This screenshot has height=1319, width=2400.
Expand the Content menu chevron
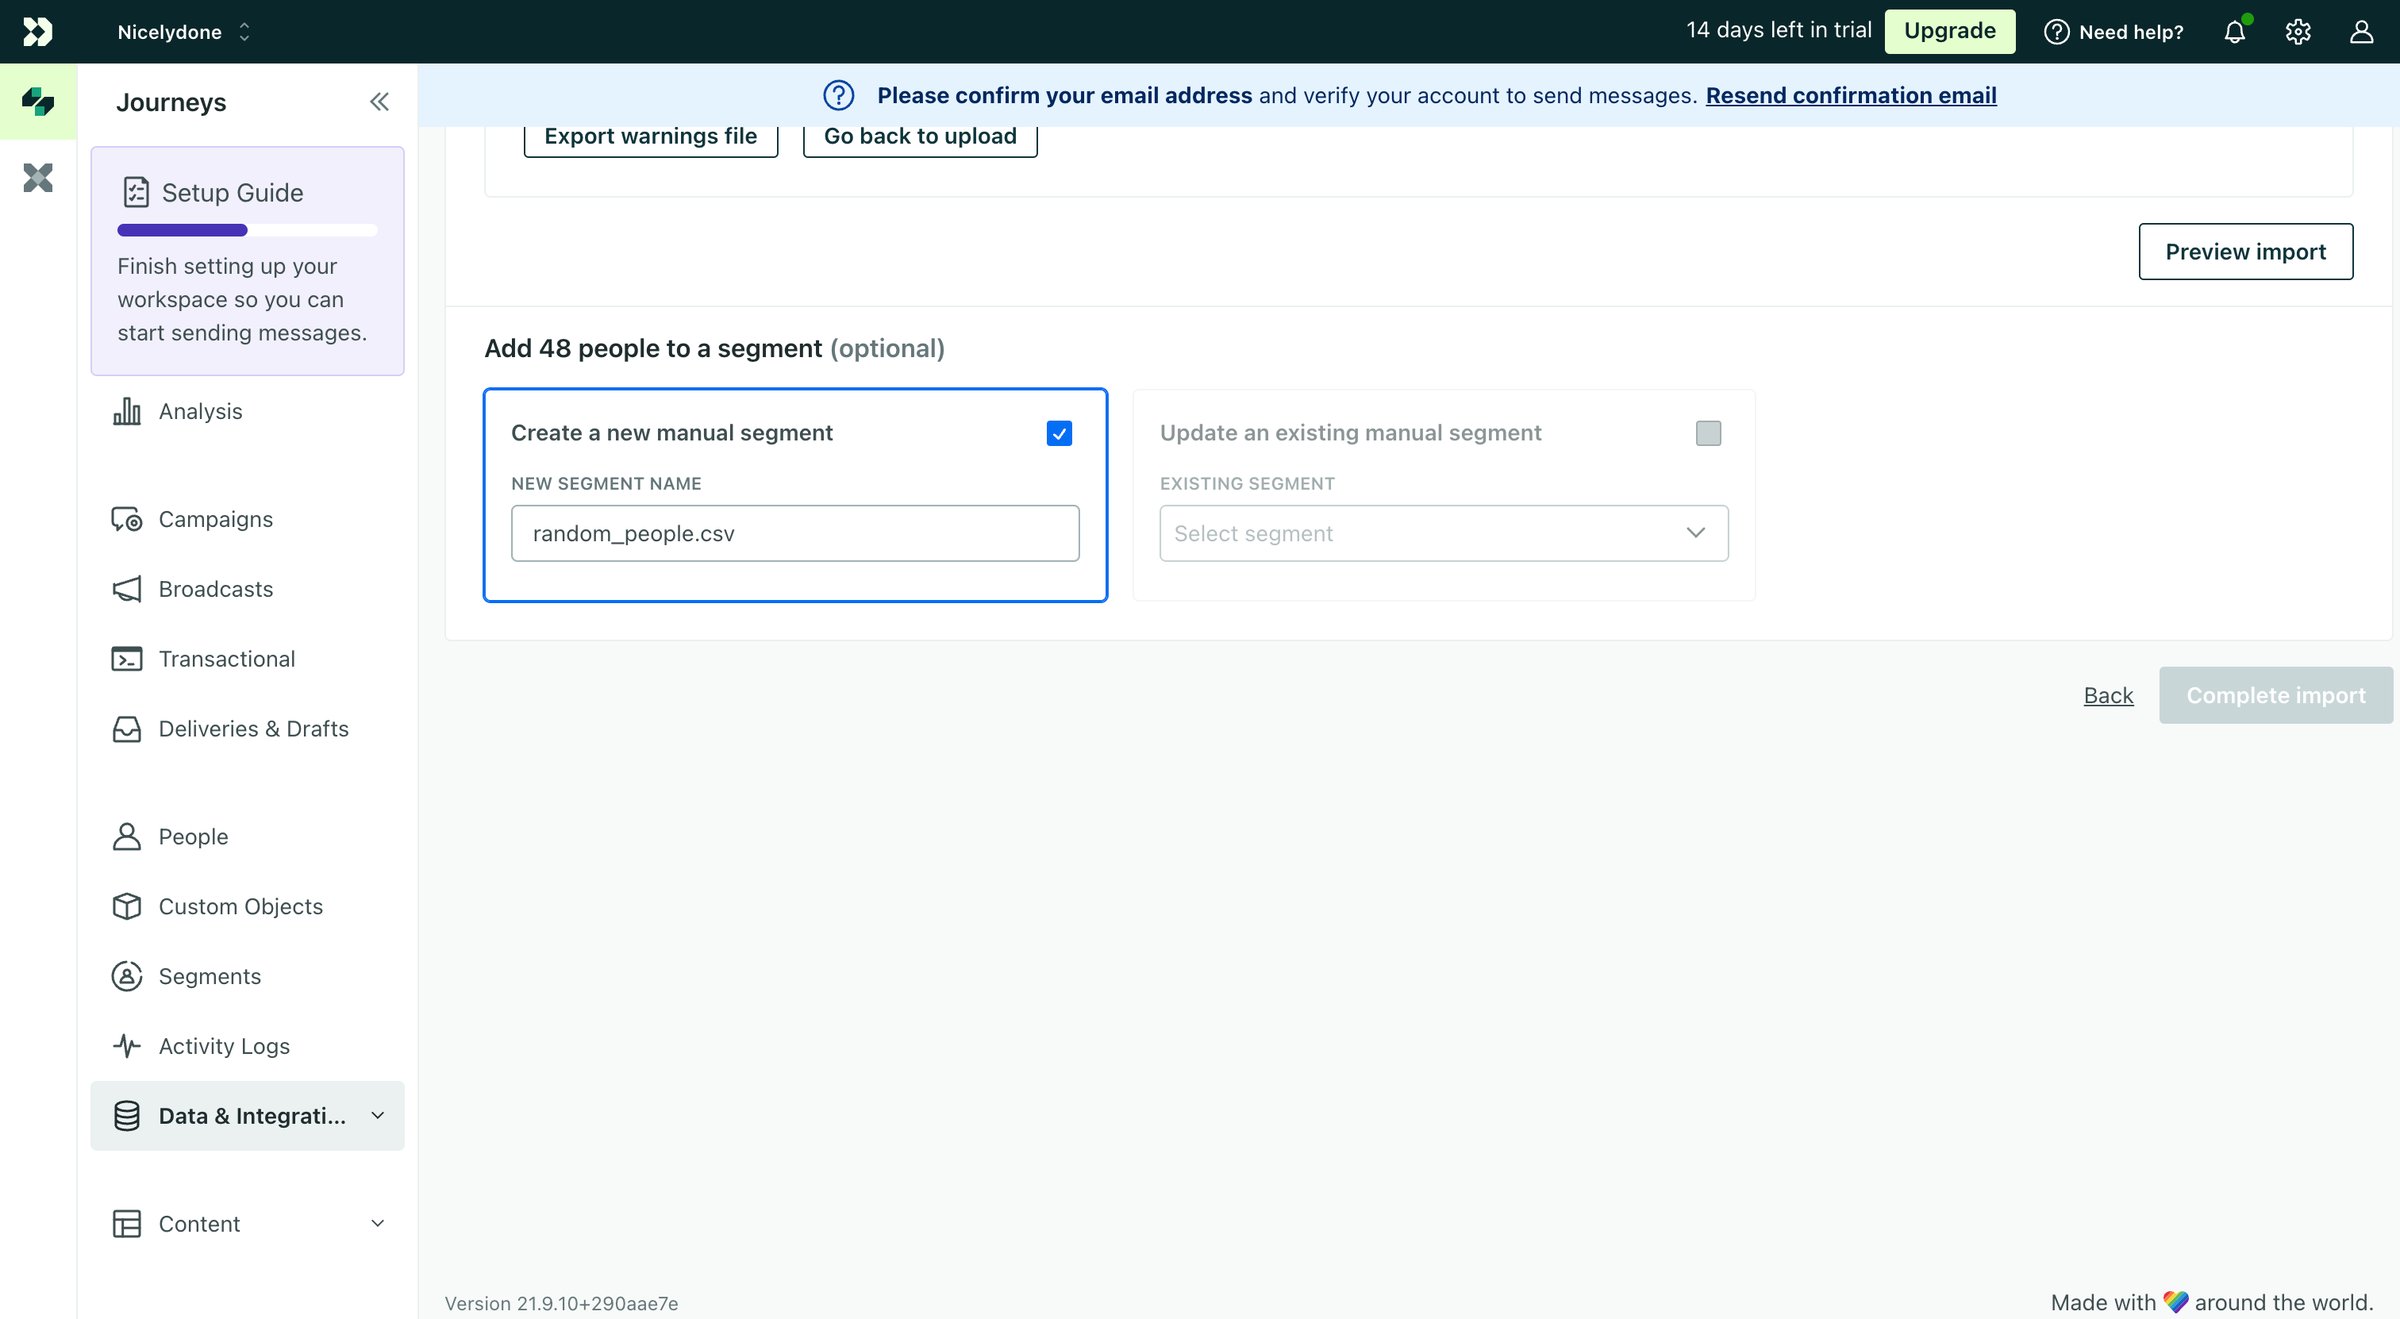[378, 1224]
